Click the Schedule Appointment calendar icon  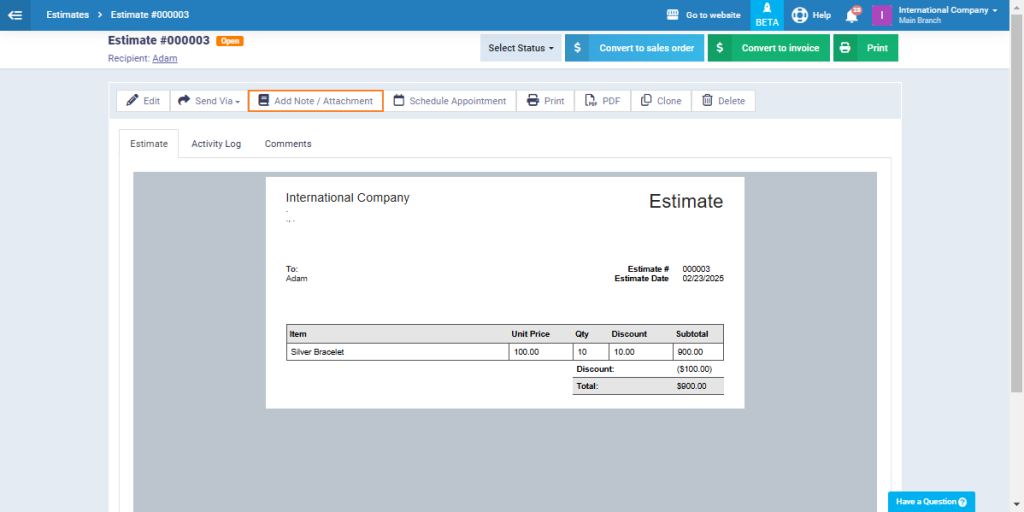[398, 101]
